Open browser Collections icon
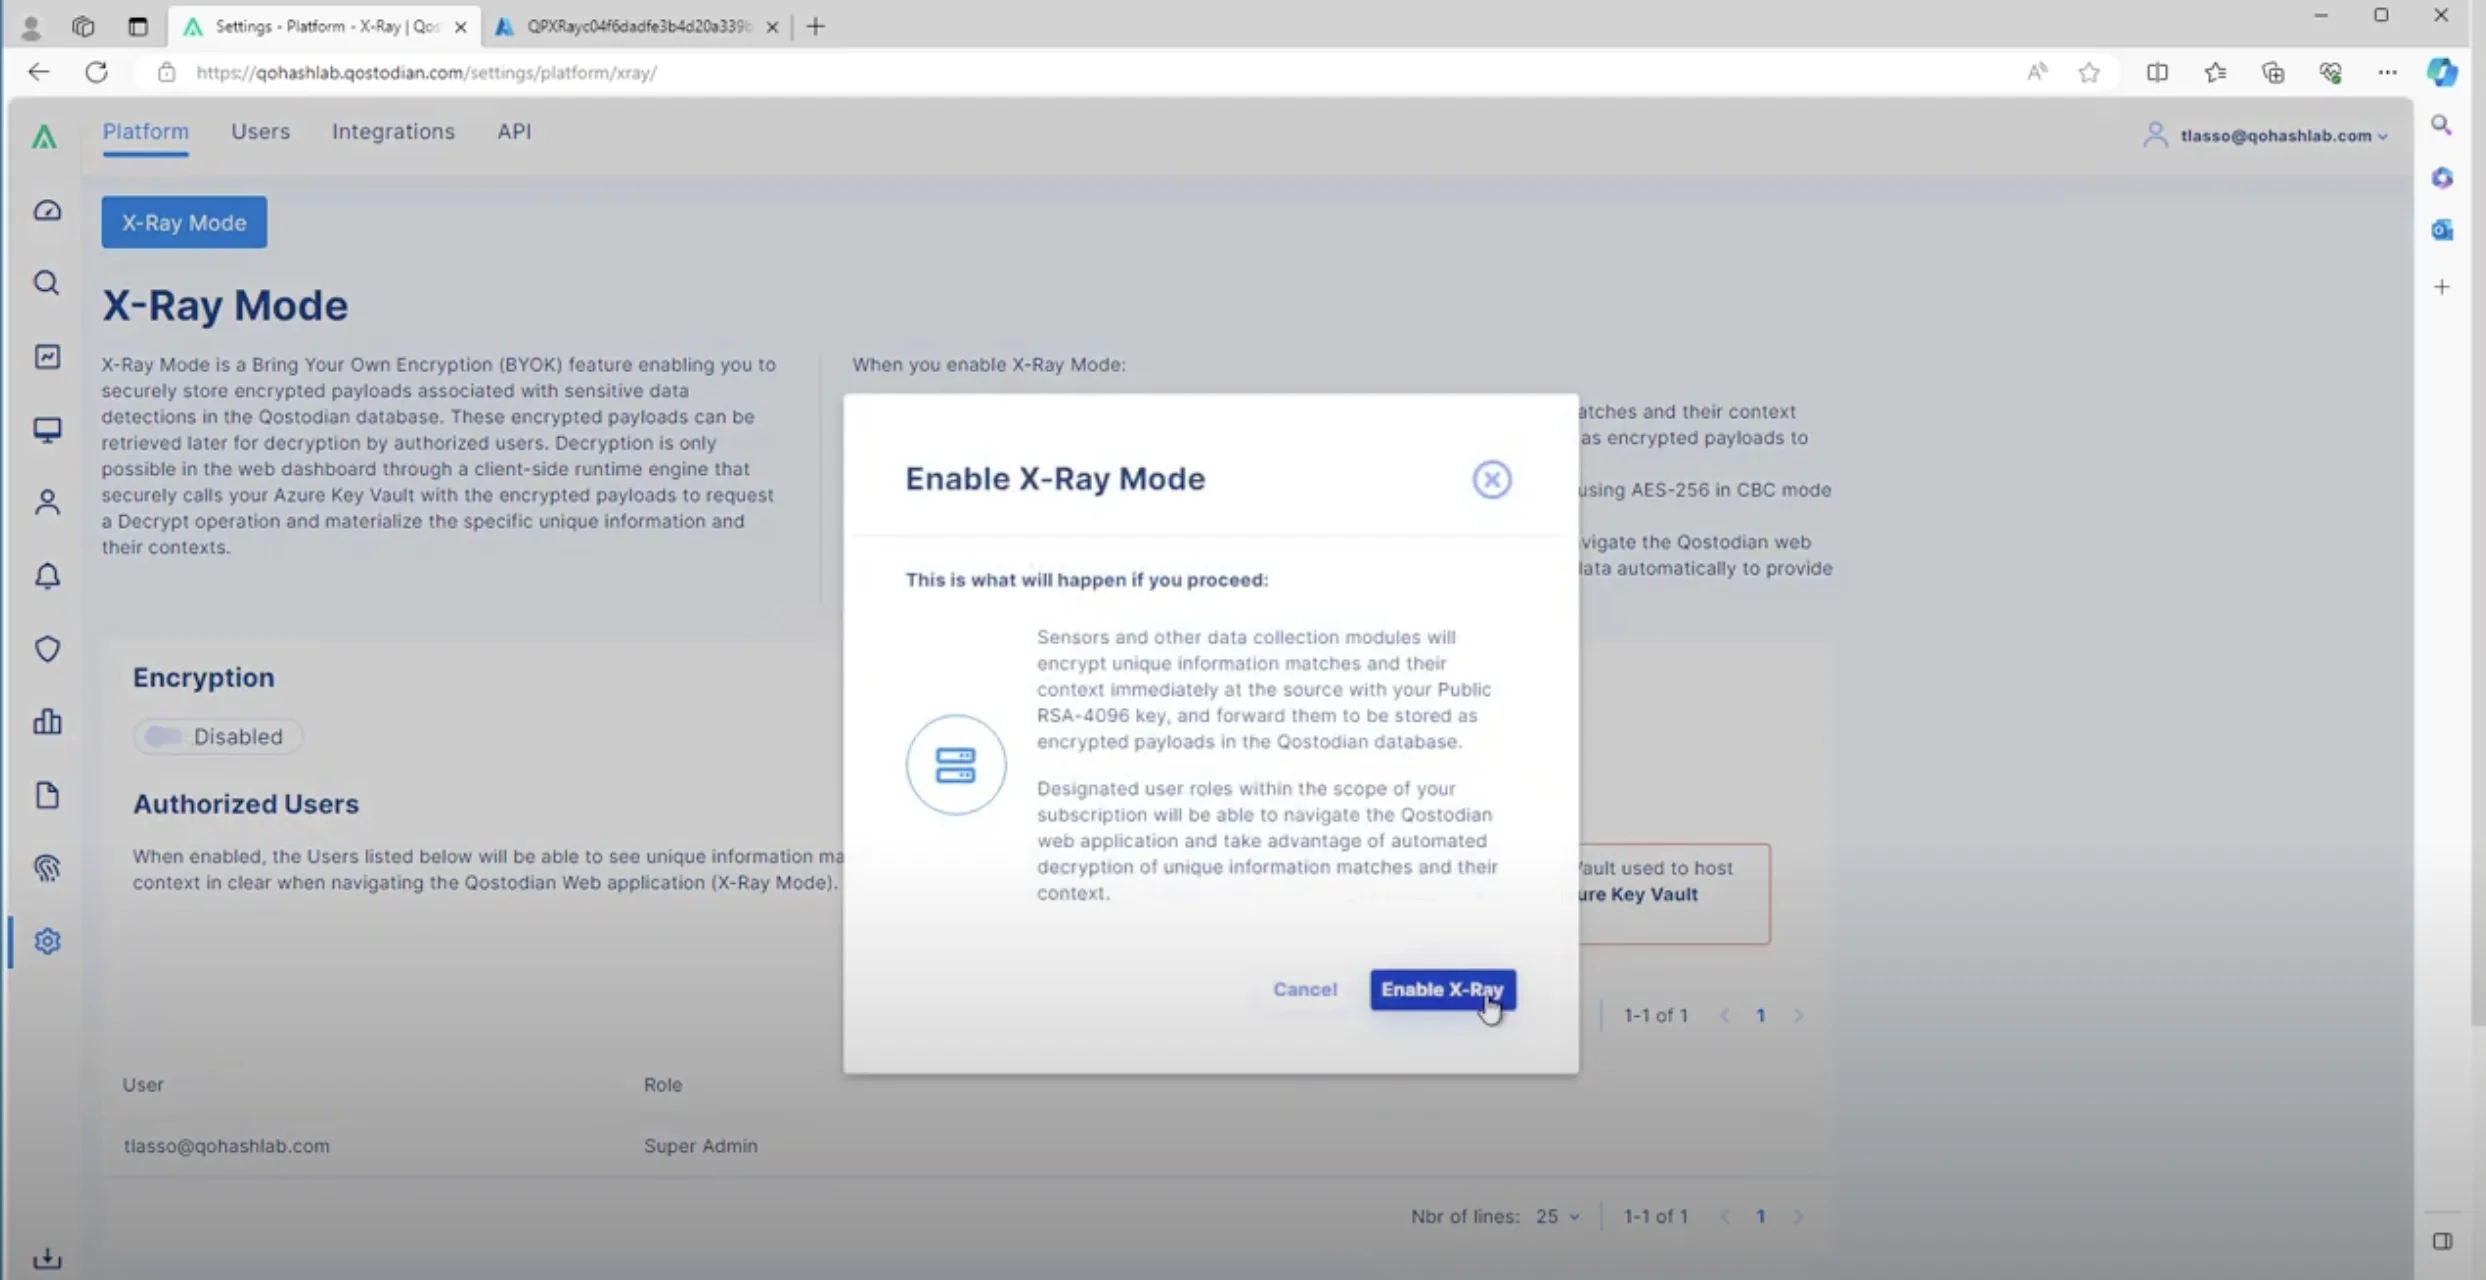 [2273, 72]
